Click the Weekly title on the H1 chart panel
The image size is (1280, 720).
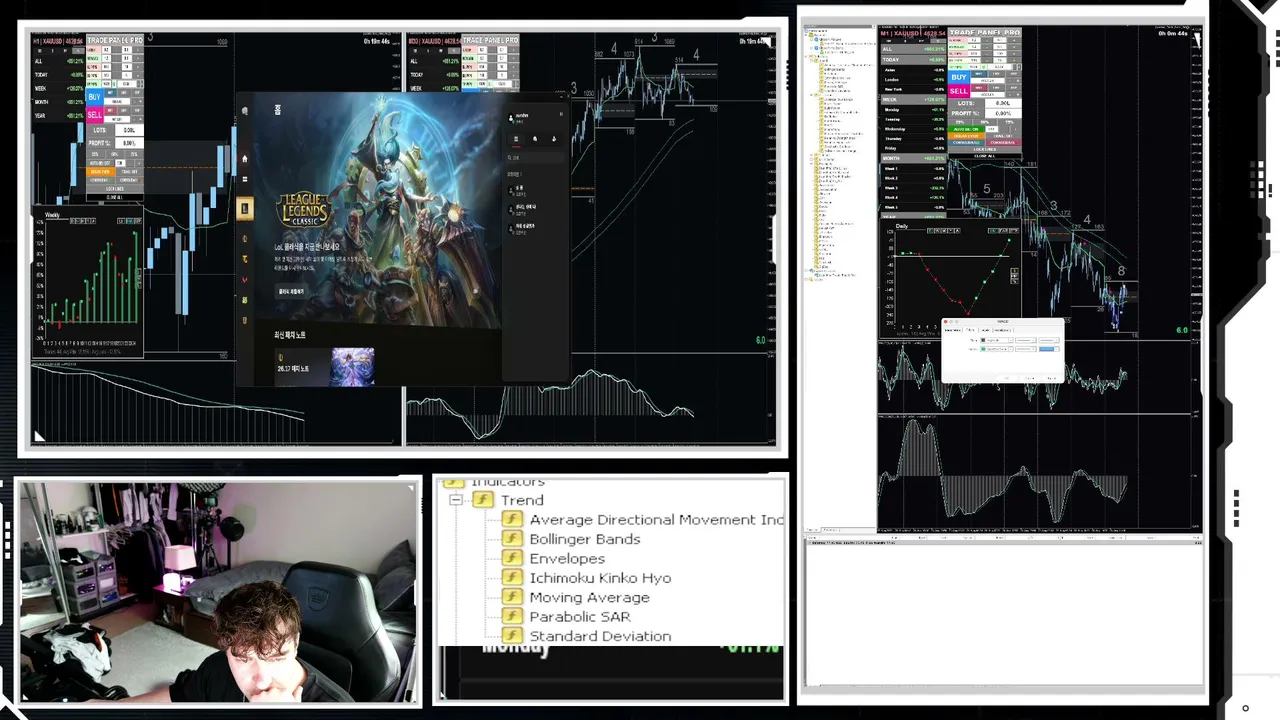pyautogui.click(x=52, y=214)
